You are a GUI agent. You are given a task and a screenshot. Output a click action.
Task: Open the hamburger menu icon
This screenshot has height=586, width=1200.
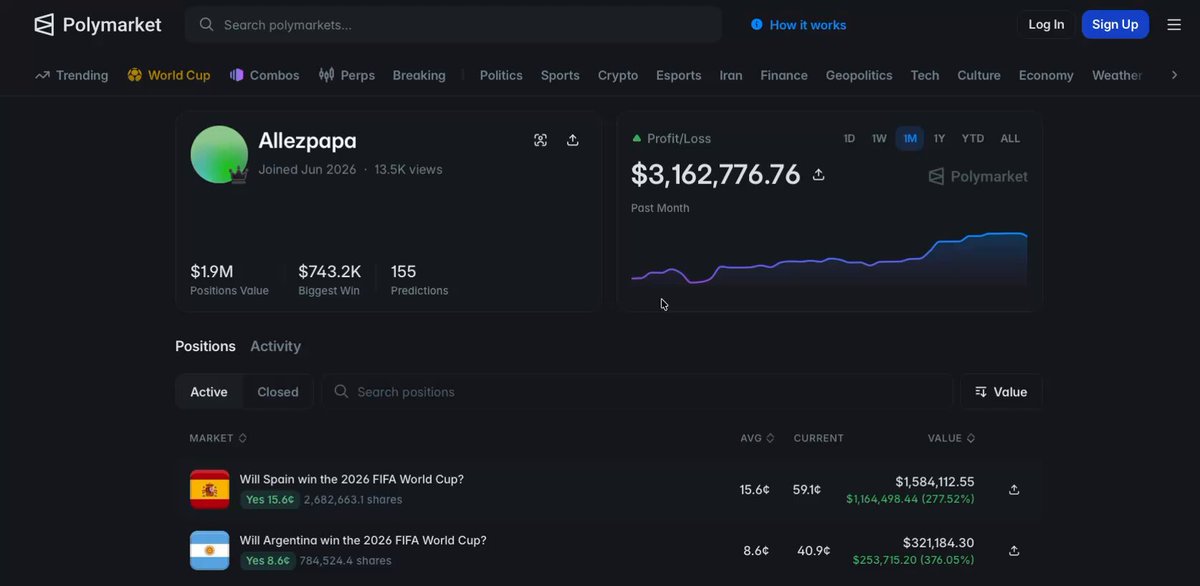coord(1174,25)
